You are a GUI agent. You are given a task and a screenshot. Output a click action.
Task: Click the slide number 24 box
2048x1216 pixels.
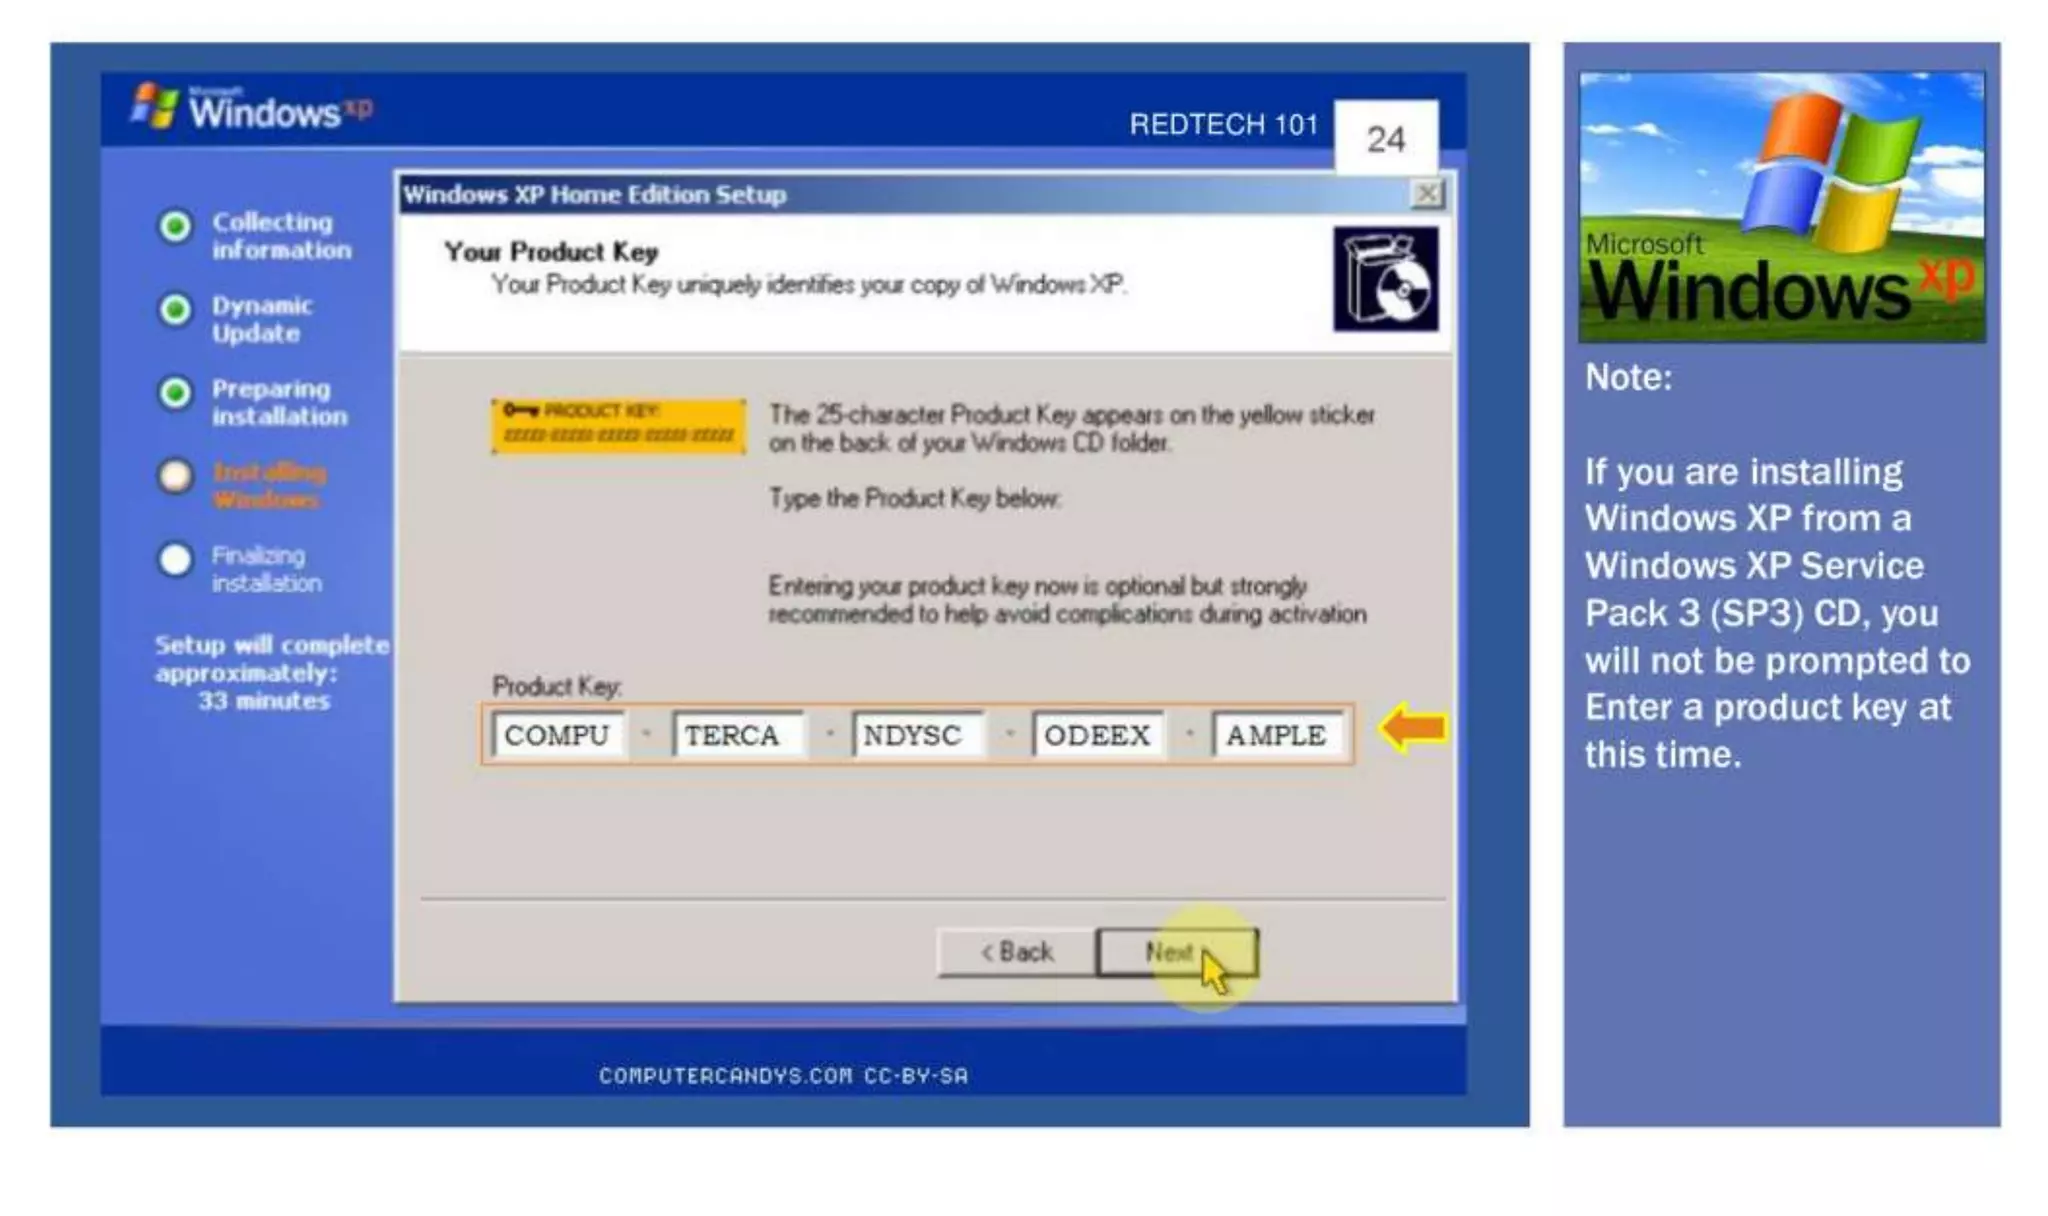1386,138
